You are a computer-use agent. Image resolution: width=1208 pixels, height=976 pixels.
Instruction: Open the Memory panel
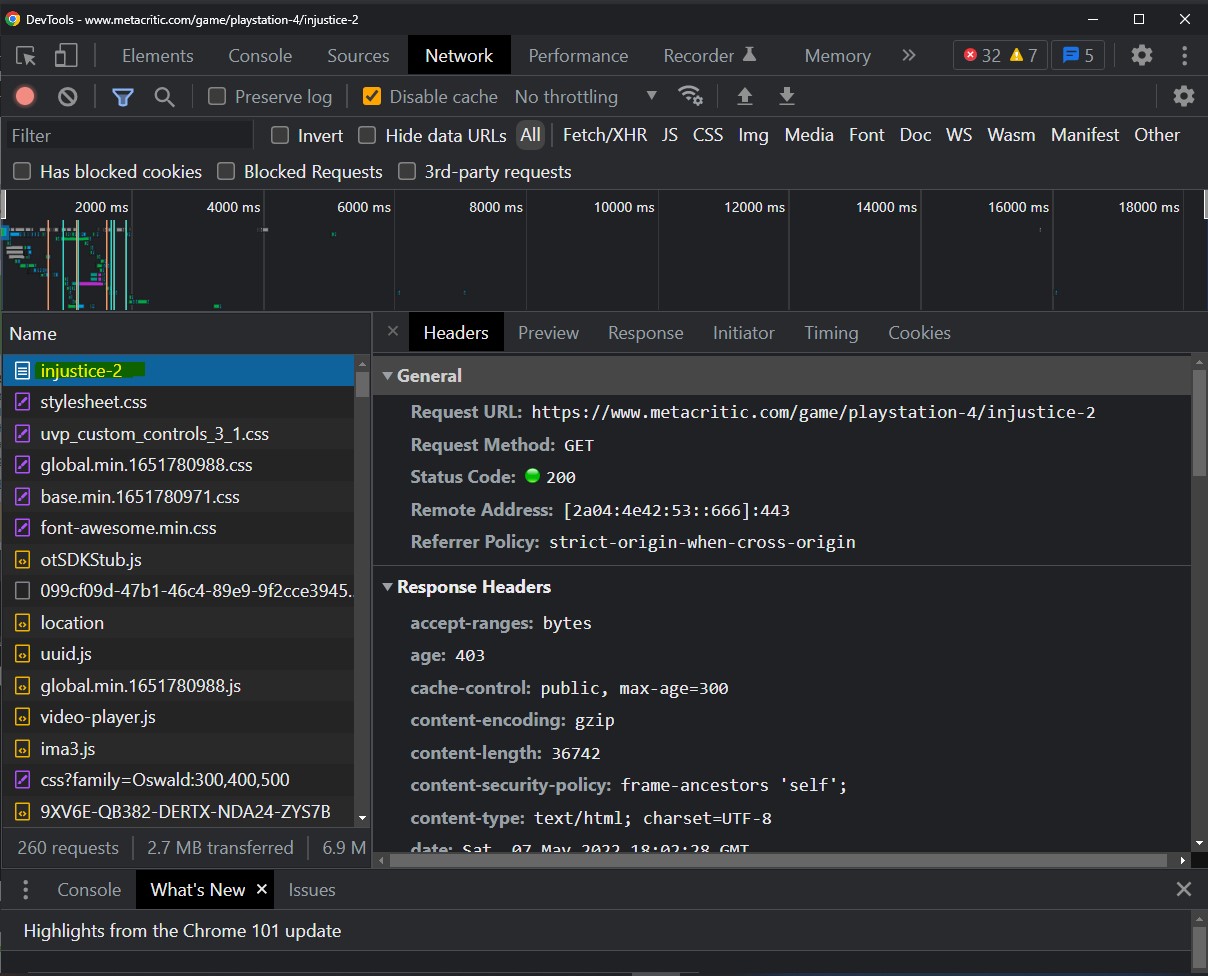tap(837, 55)
